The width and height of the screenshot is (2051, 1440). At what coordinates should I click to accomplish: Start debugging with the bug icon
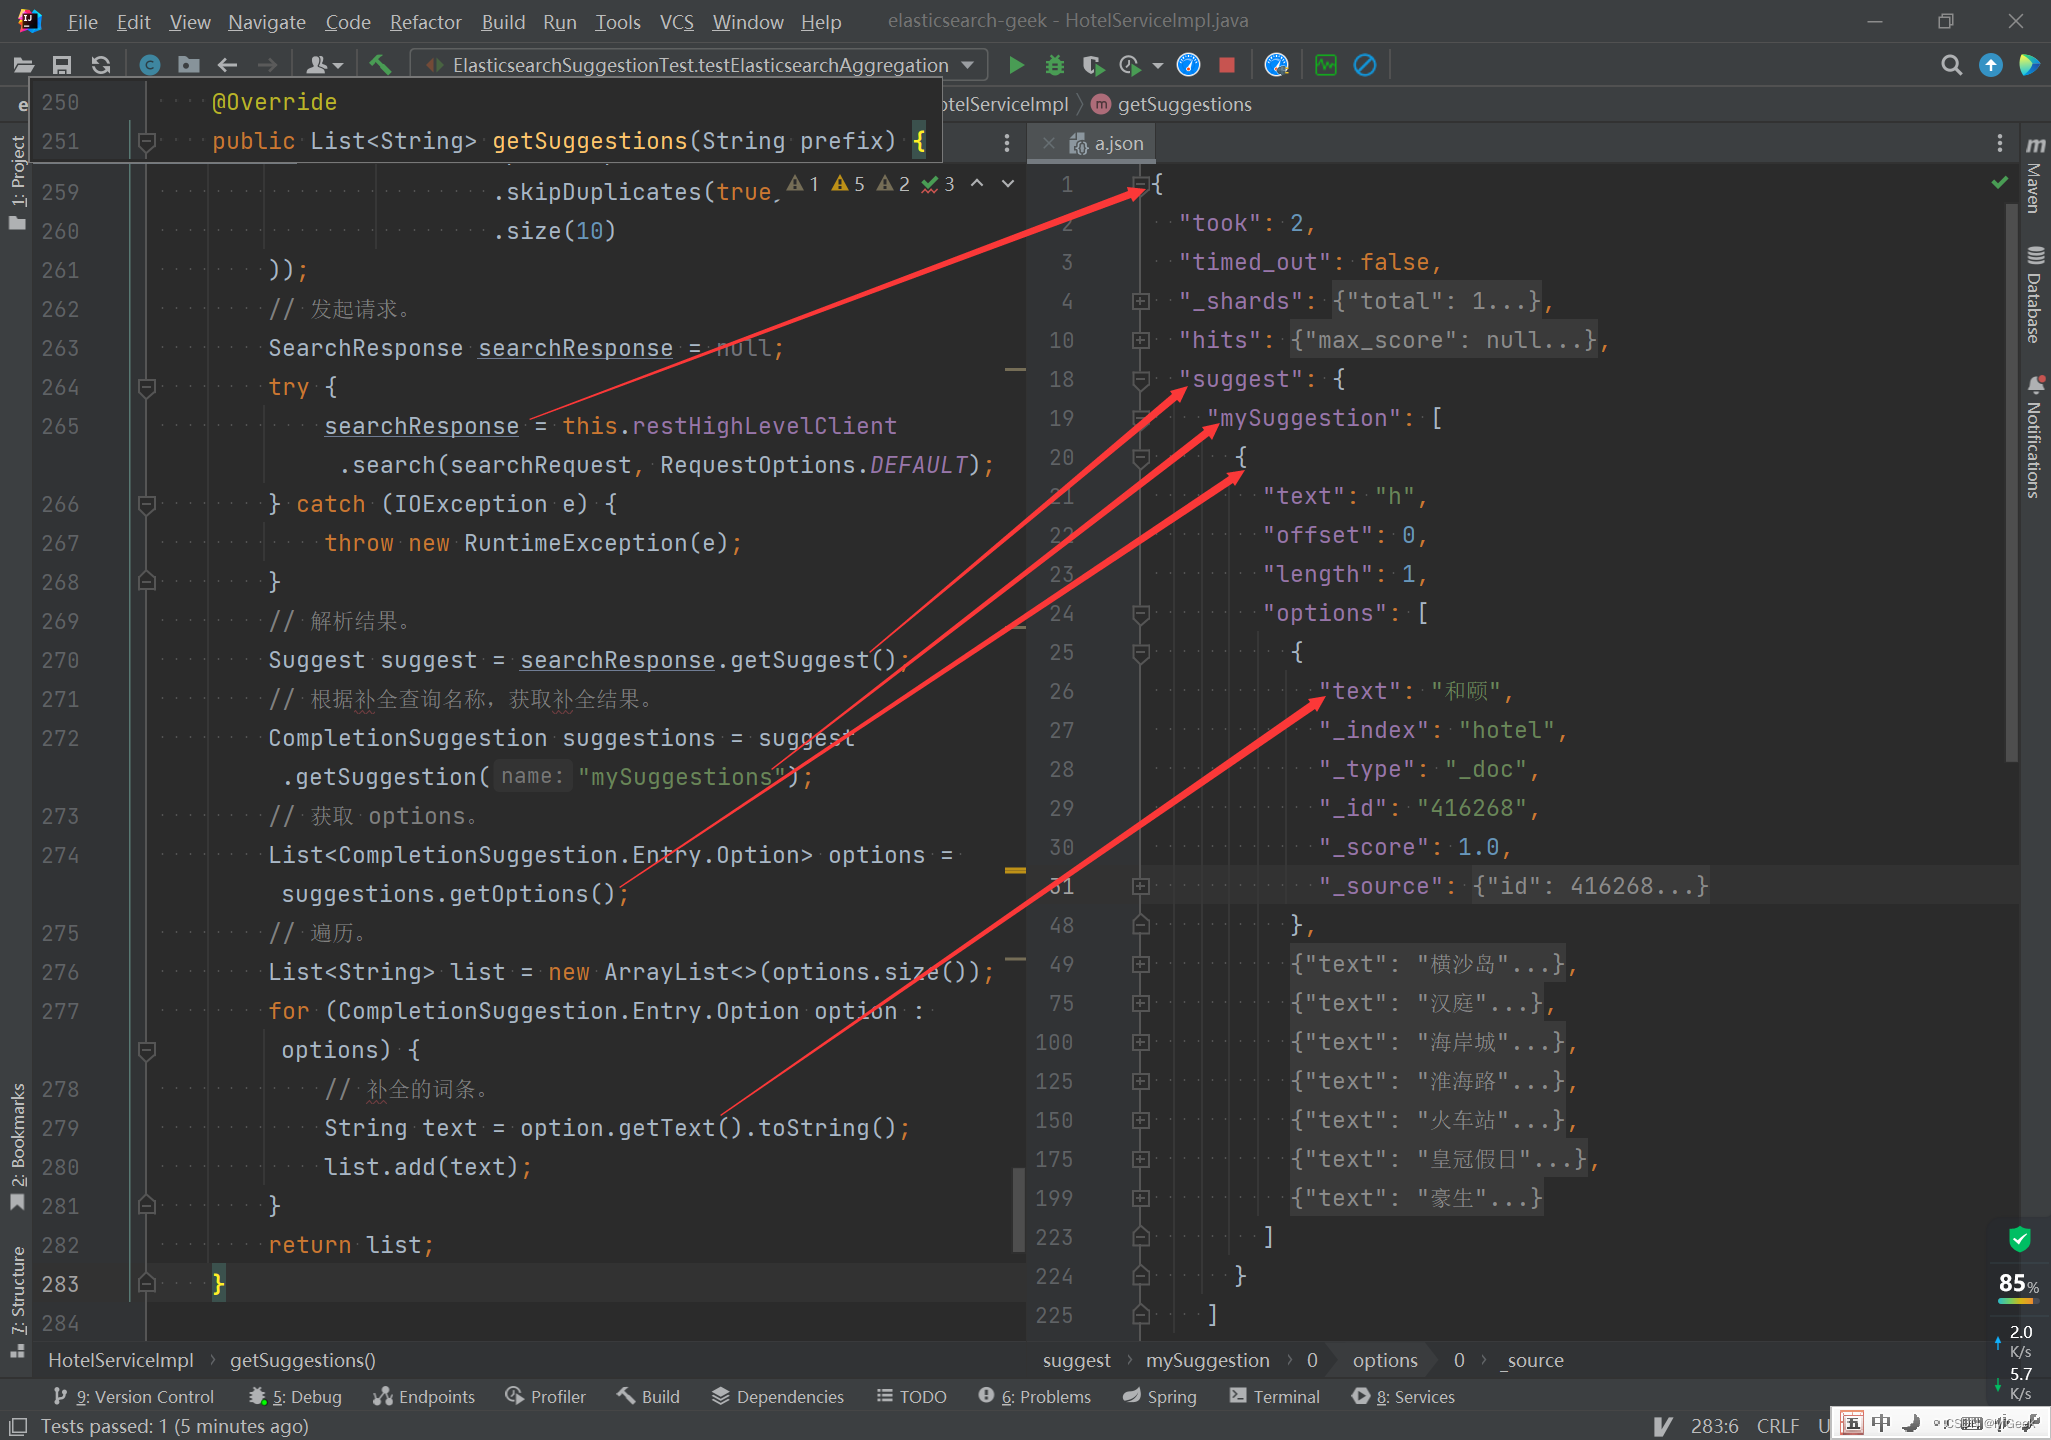(1054, 65)
